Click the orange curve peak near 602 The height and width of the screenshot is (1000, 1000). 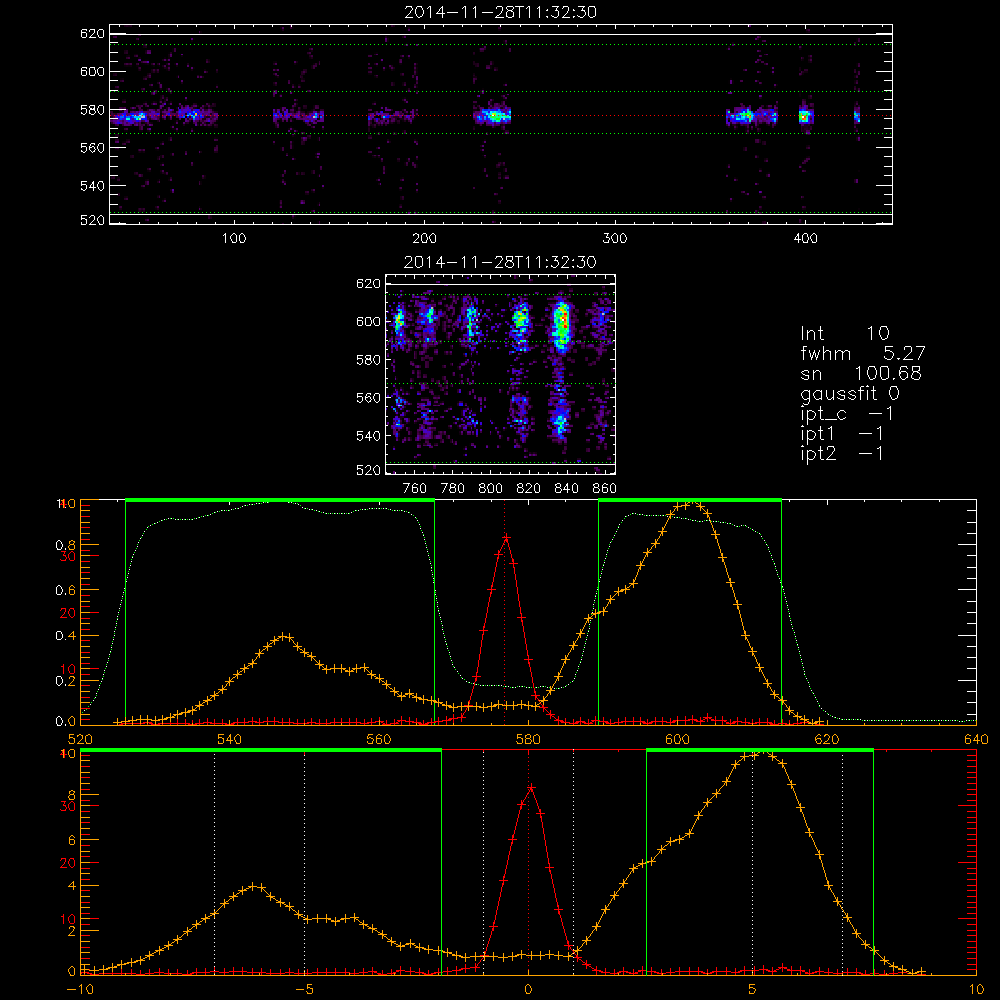pos(690,504)
